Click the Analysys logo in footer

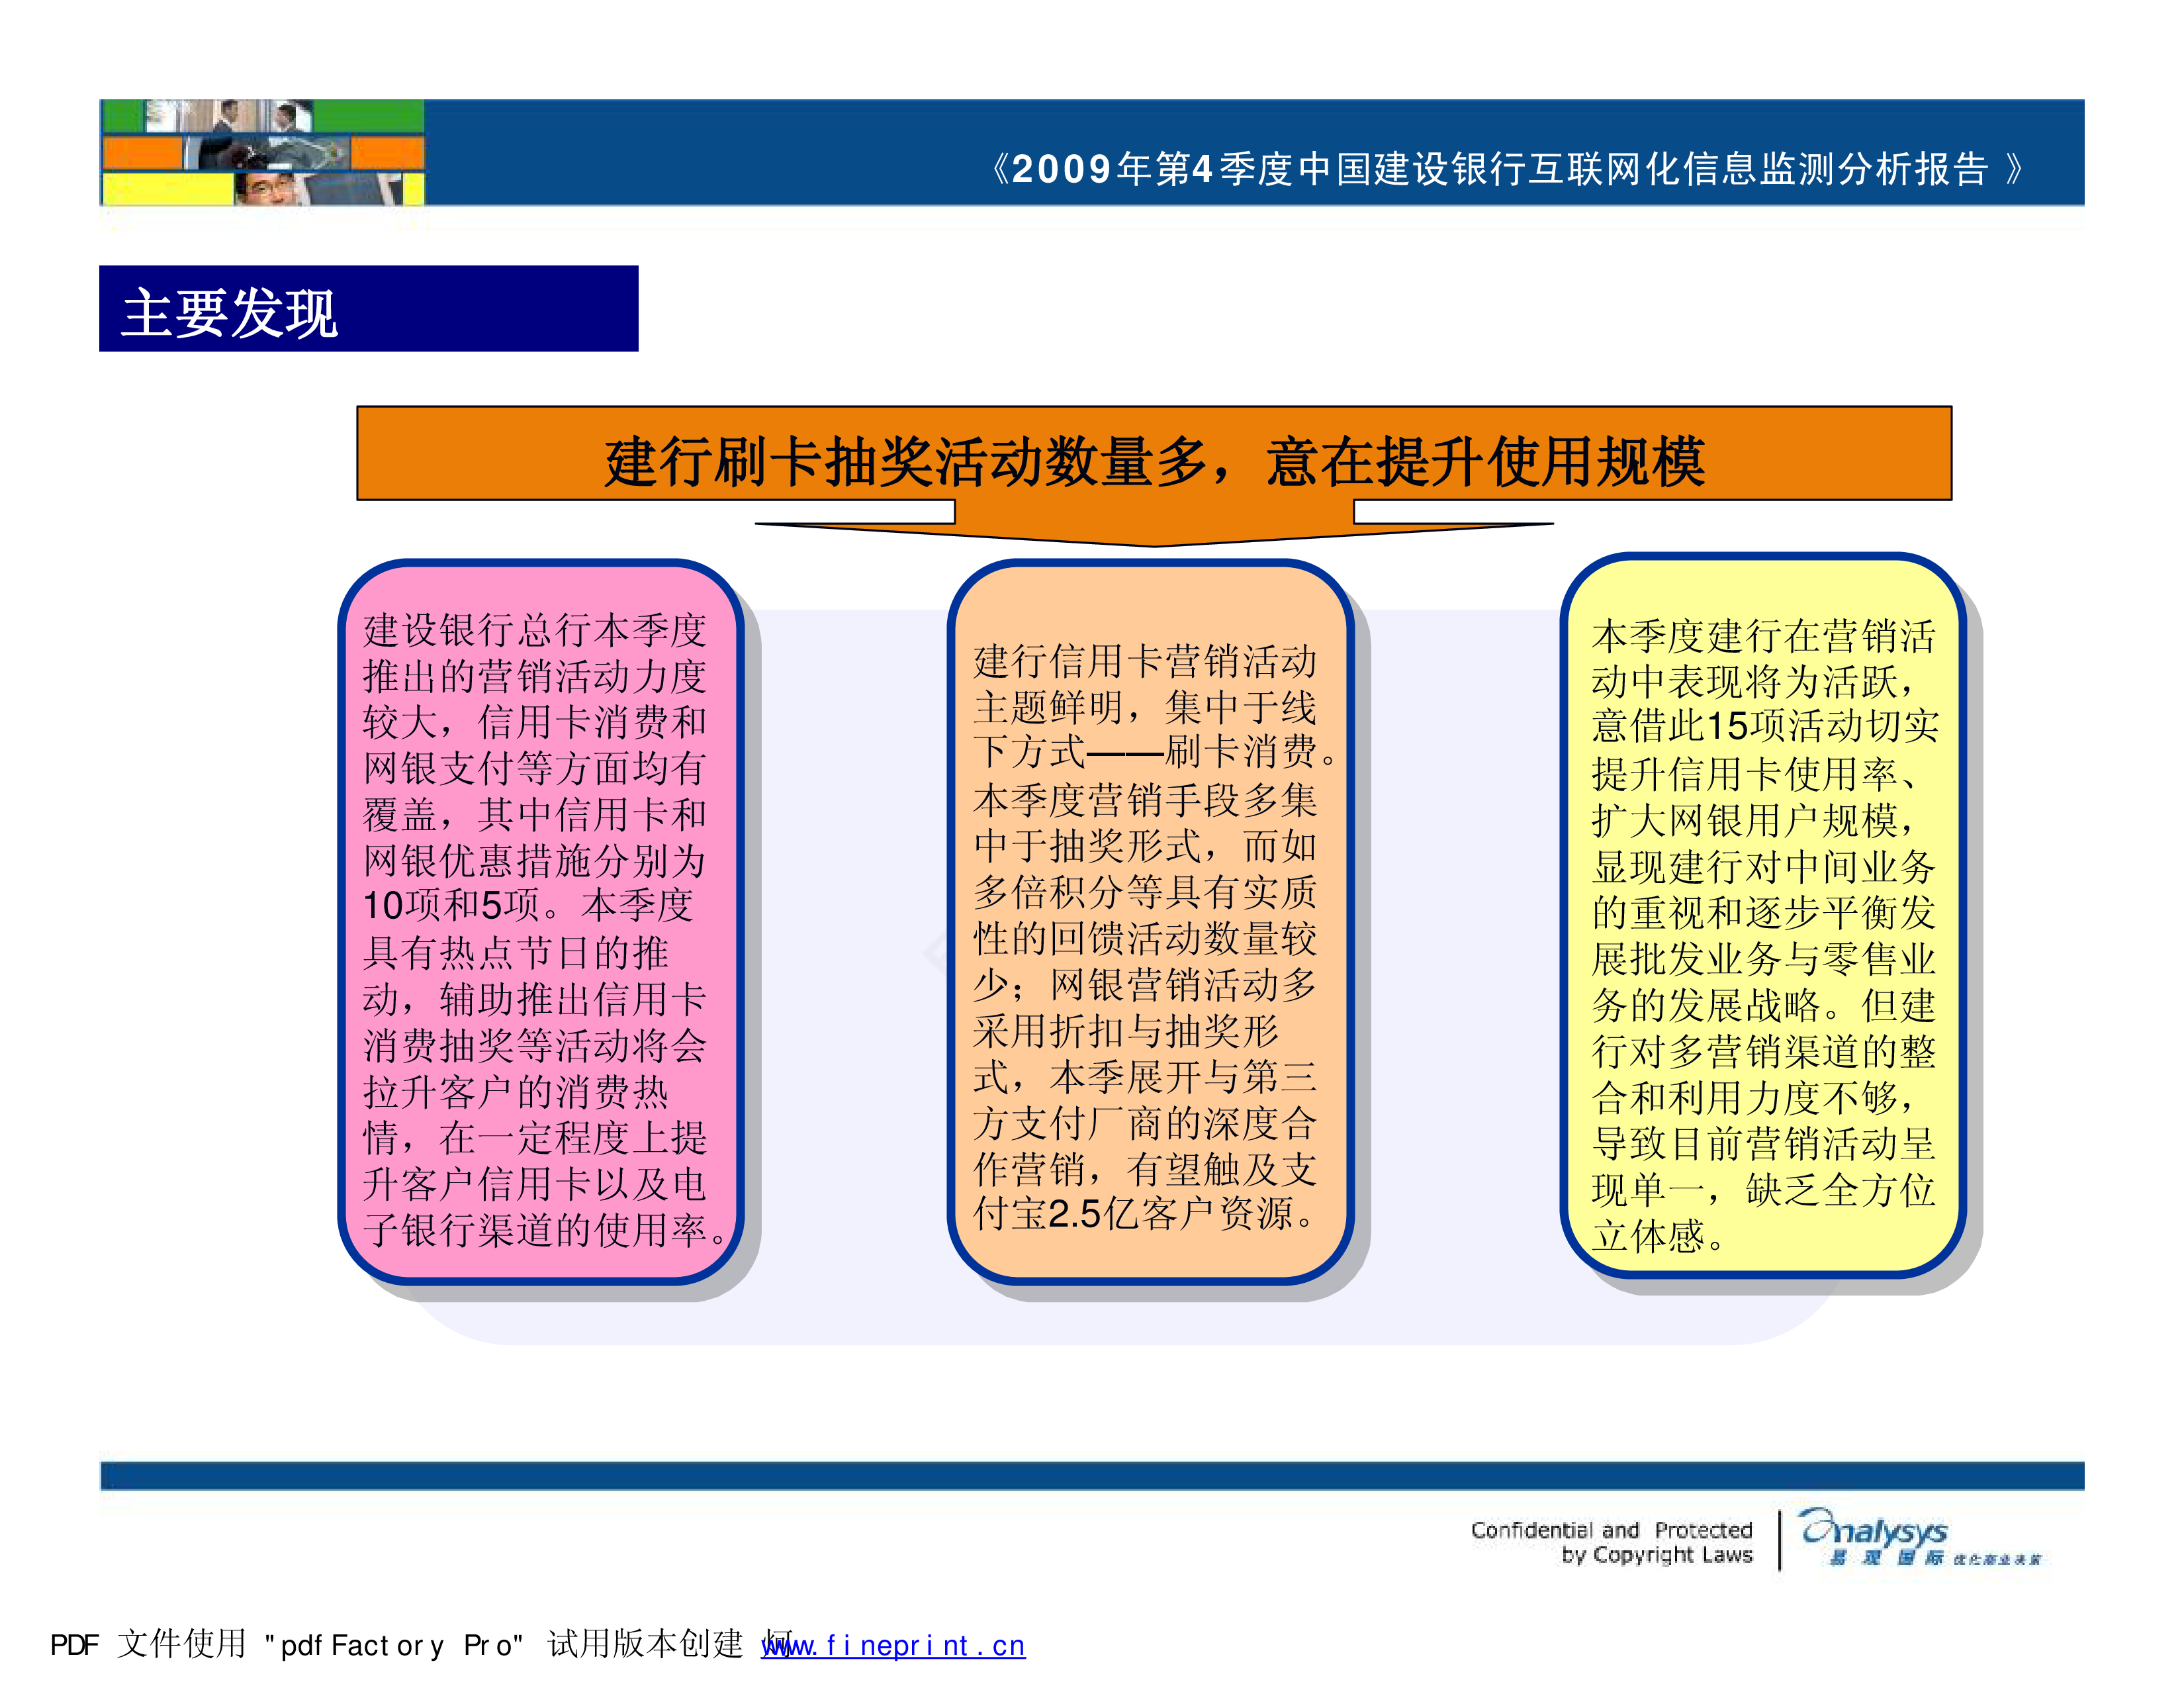tap(1919, 1538)
